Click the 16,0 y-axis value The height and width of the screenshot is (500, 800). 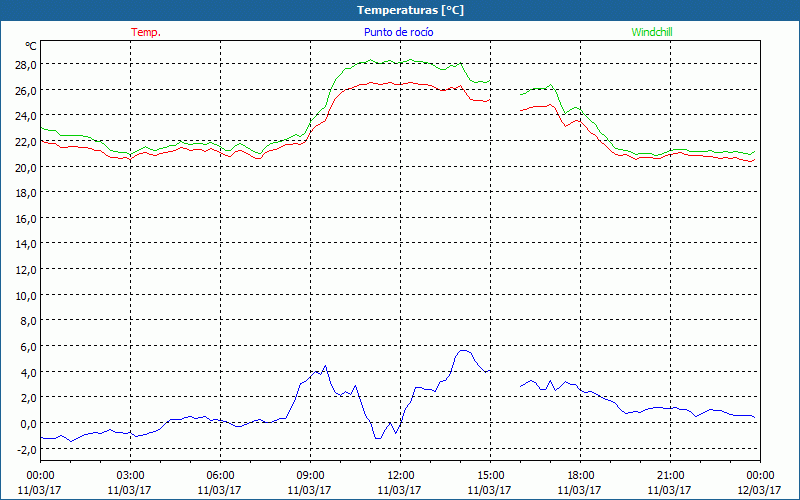(x=27, y=218)
